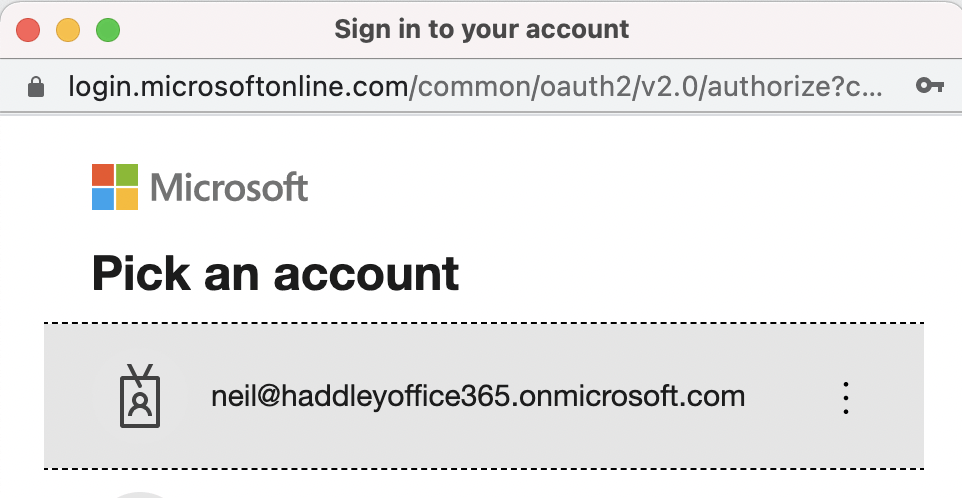Open the three-dot account options menu

click(x=846, y=397)
